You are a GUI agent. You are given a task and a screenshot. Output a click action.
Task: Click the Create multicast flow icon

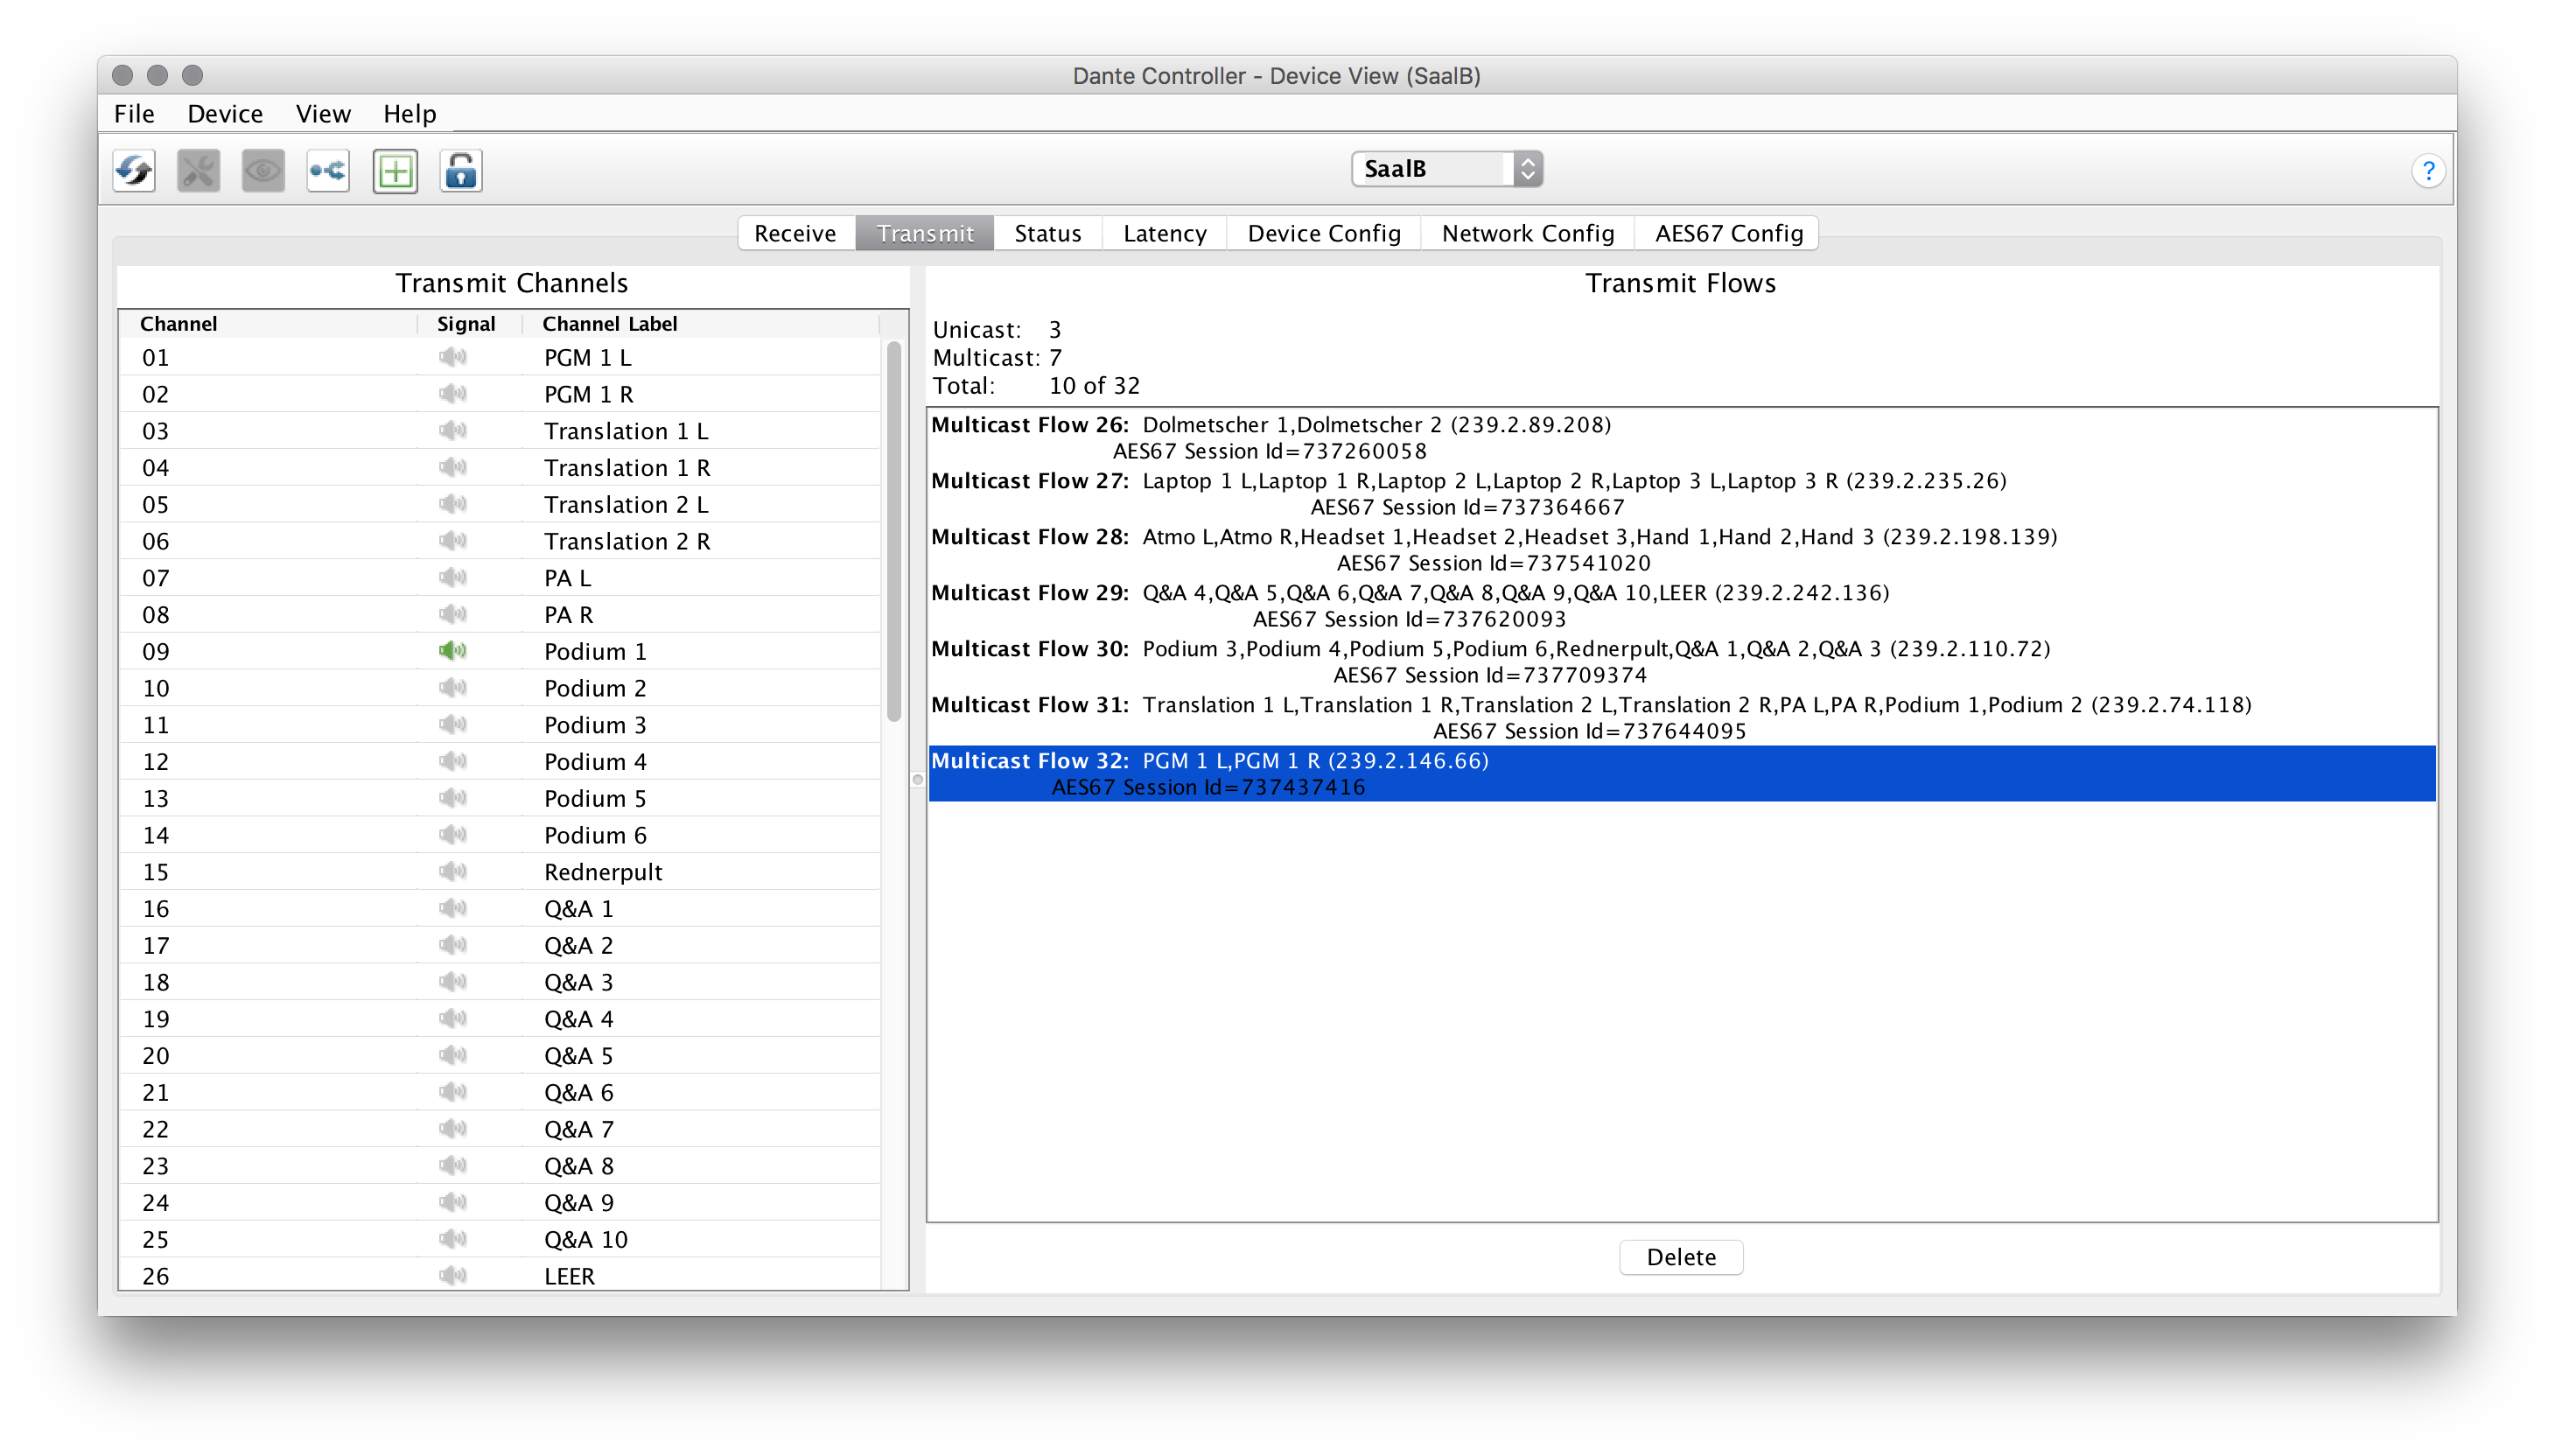(x=328, y=171)
